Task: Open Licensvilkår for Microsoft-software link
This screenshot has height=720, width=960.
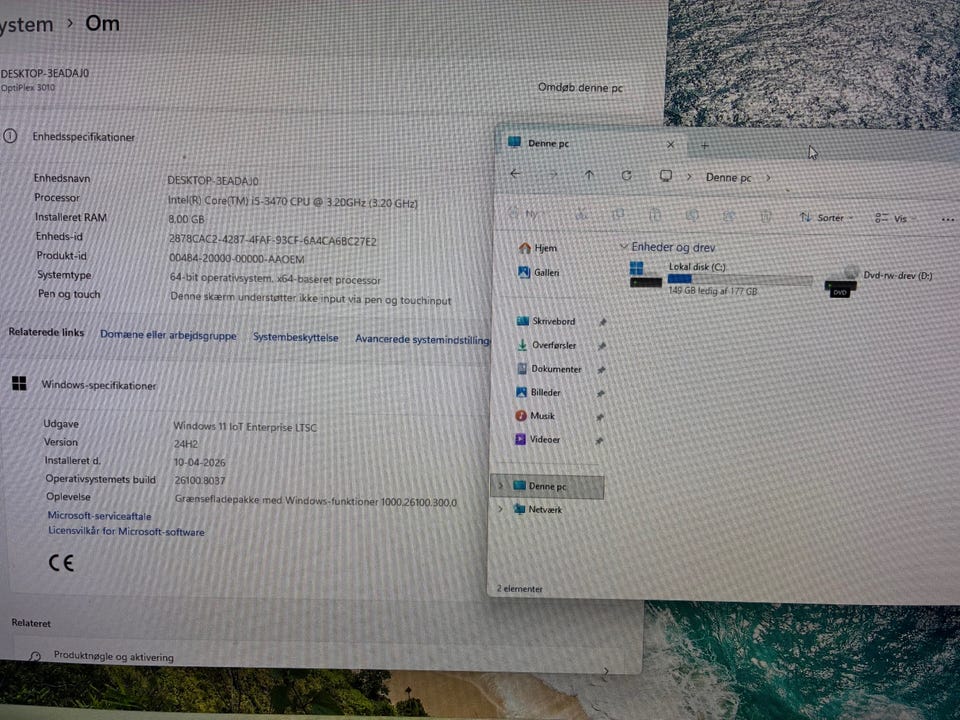Action: [127, 531]
